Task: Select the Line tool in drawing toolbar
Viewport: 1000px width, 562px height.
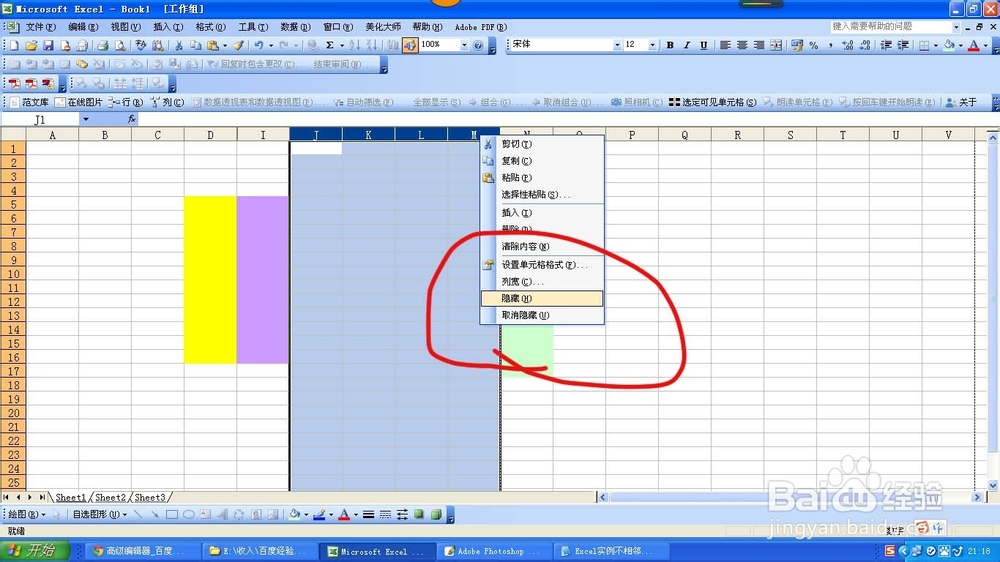Action: pos(138,514)
